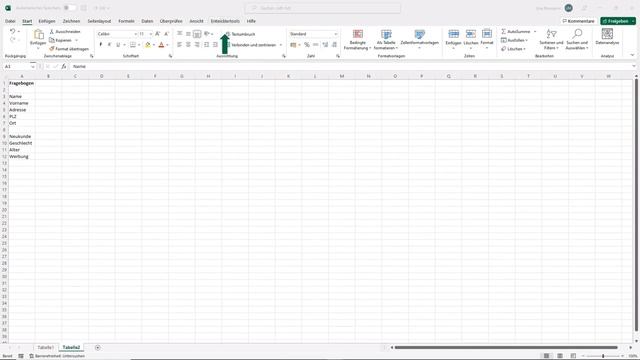Align text right
The image size is (640, 360).
[x=197, y=44]
